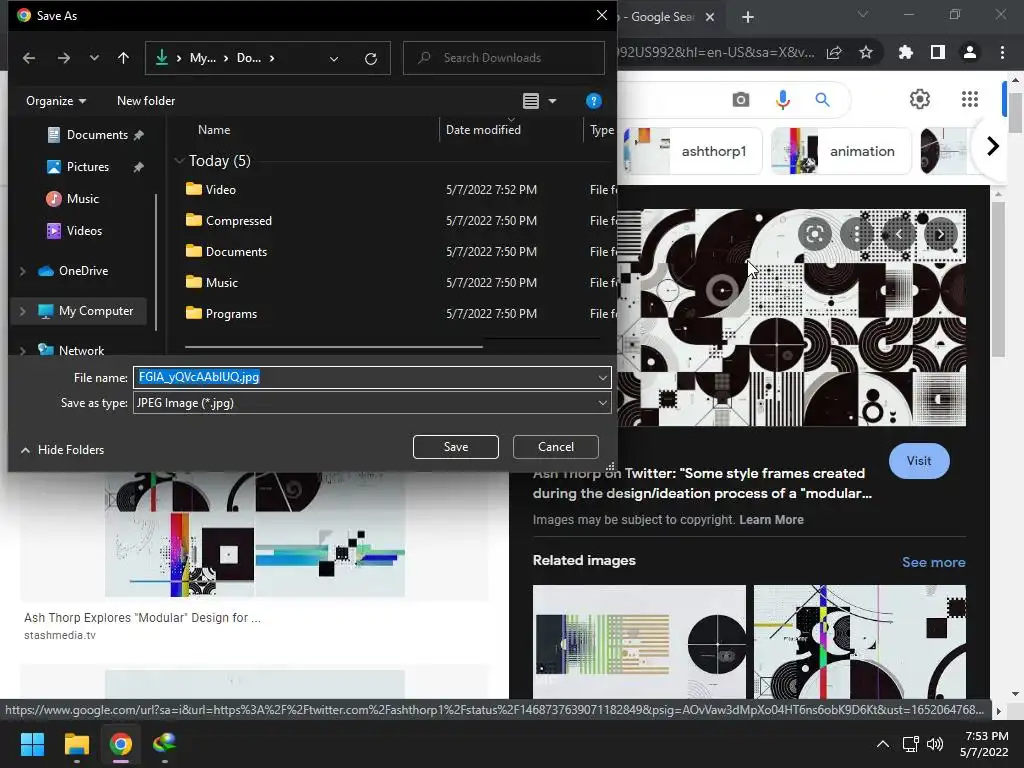The height and width of the screenshot is (768, 1024).
Task: Open Save As dialog help
Action: point(593,101)
